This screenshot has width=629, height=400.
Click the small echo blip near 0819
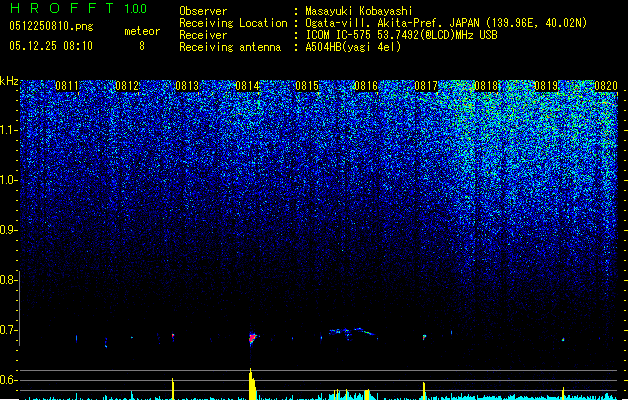coord(563,339)
